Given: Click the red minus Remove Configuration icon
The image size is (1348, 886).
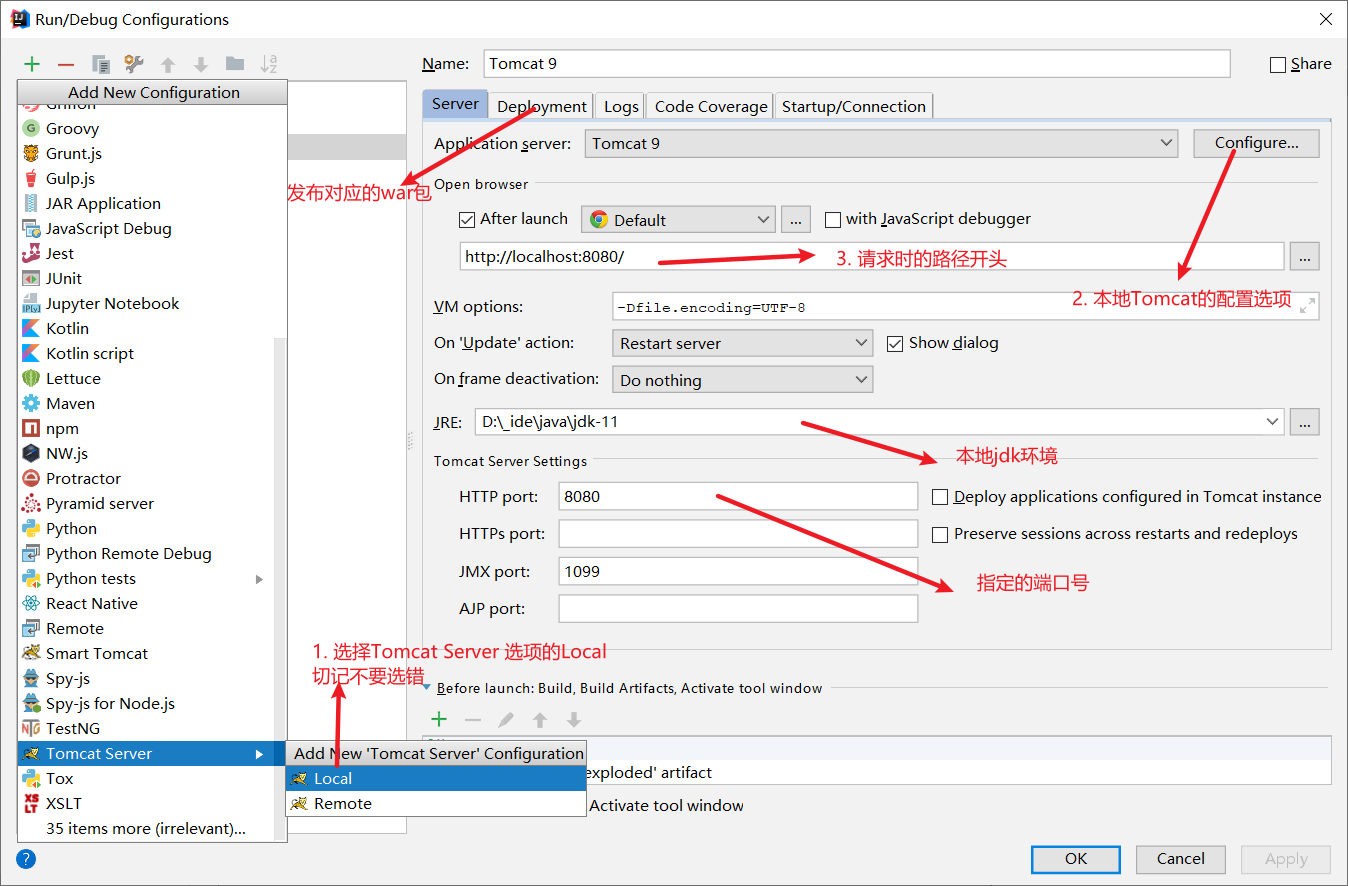Looking at the screenshot, I should click(66, 64).
